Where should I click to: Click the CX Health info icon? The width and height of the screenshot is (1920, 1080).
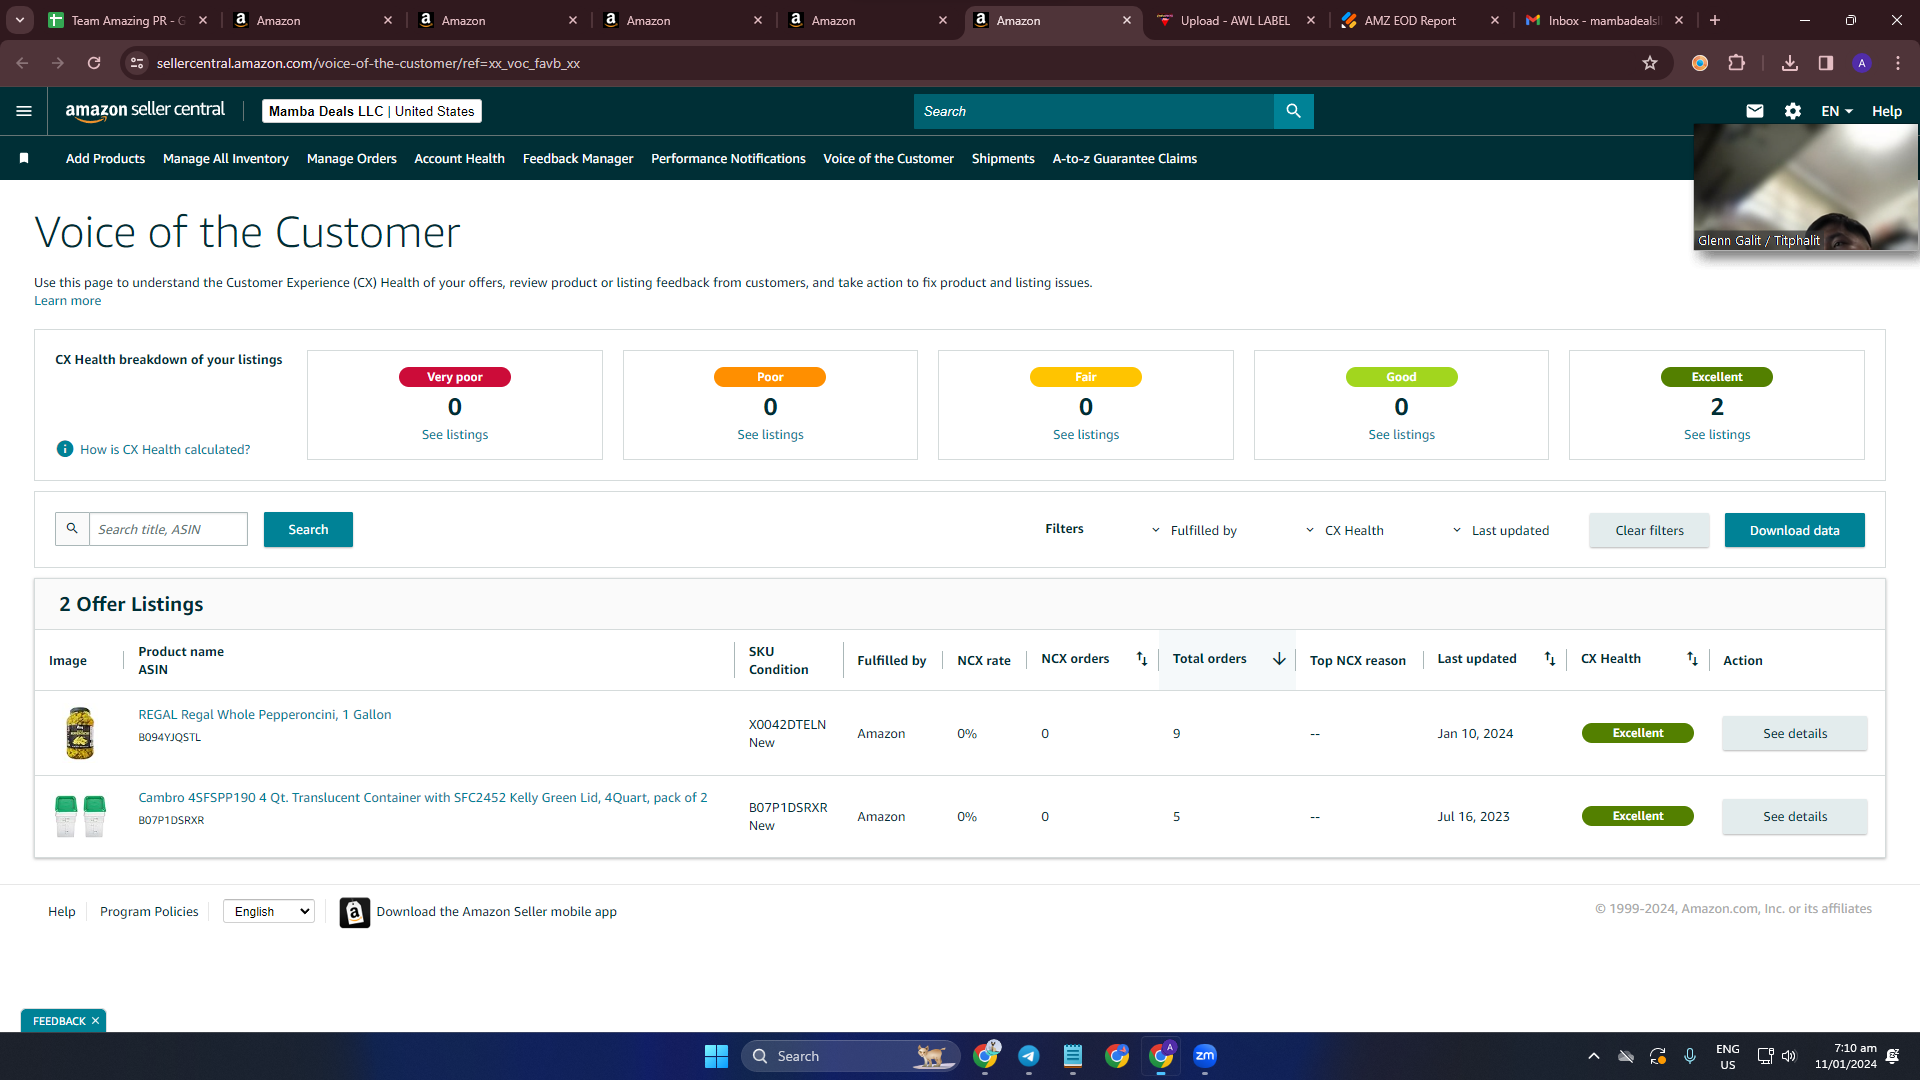[x=65, y=449]
